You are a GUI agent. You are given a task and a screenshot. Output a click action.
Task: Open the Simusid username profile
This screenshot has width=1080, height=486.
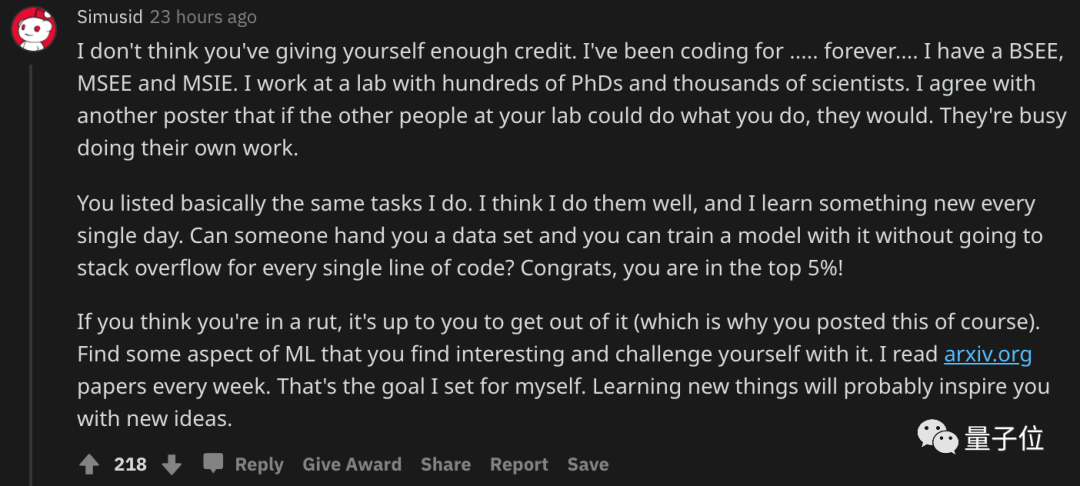tap(110, 17)
